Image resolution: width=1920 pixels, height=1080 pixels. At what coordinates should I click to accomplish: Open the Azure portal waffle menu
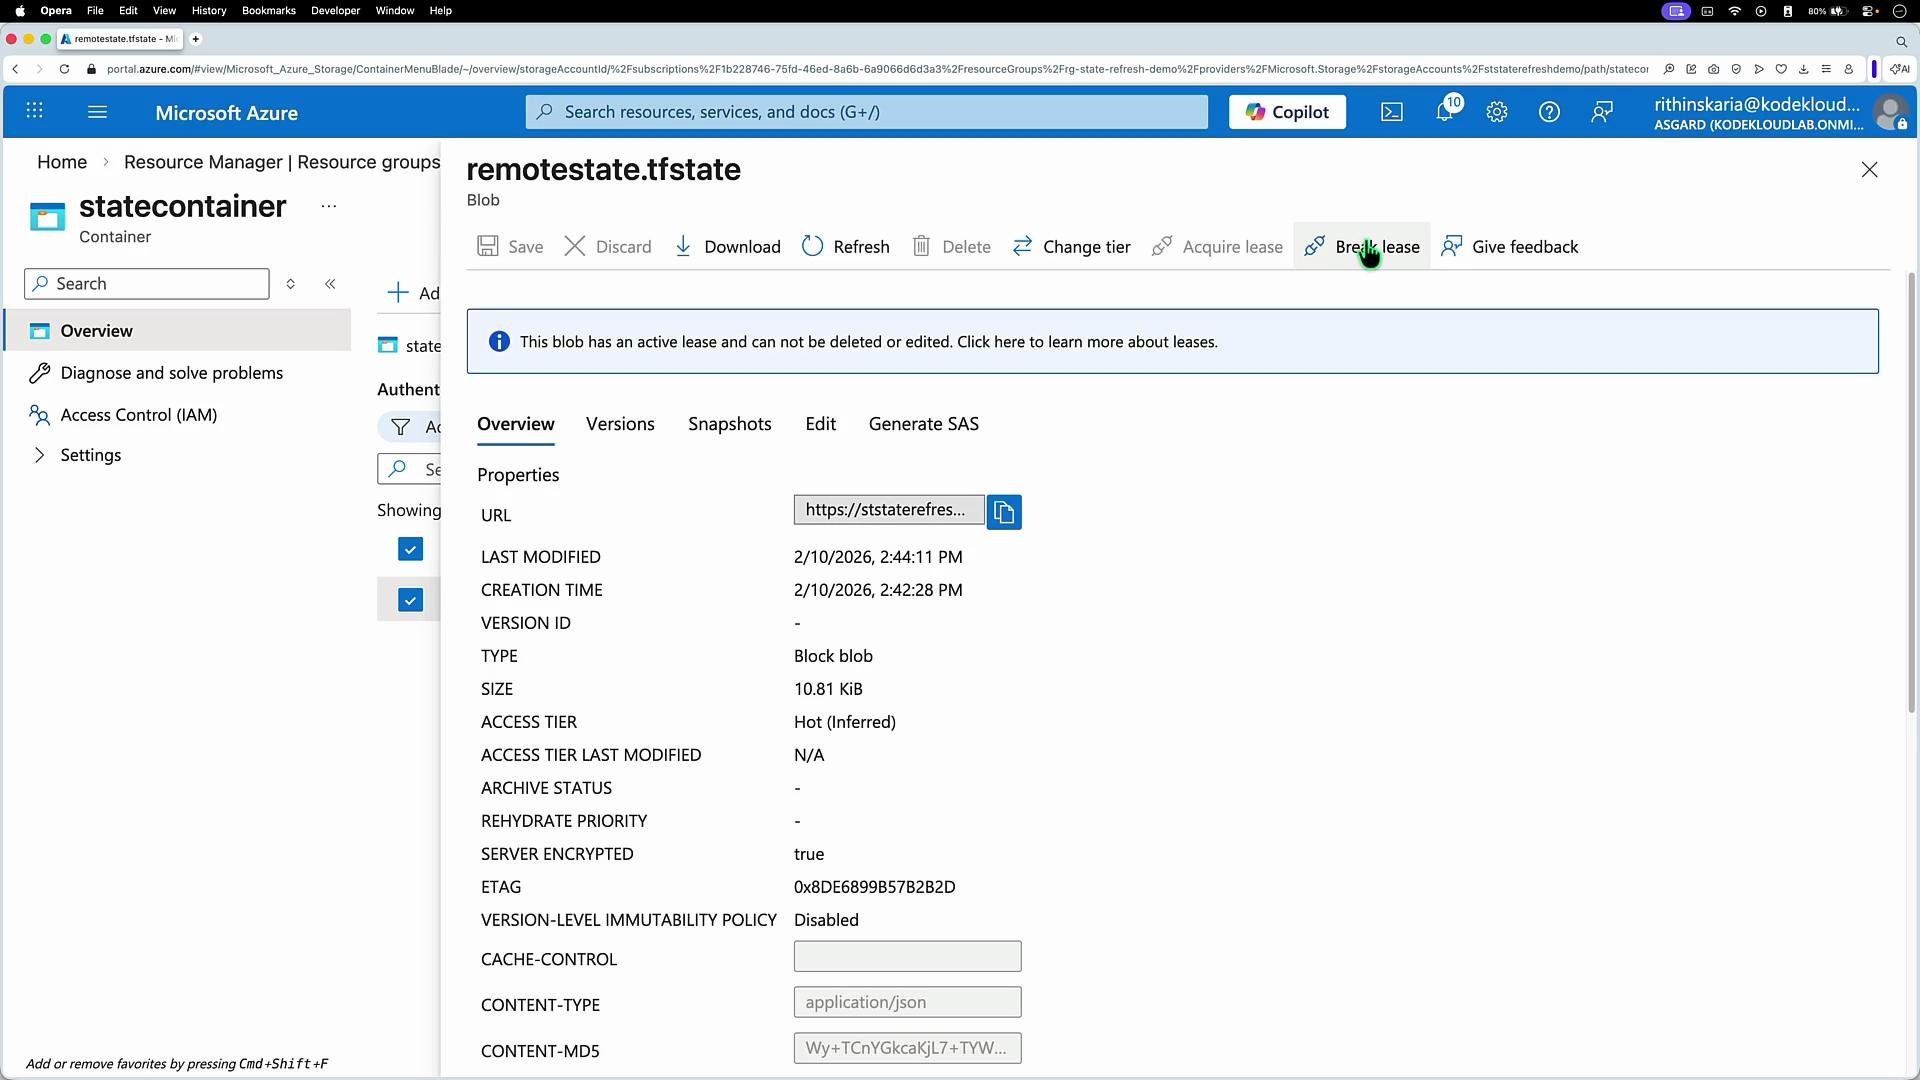(x=34, y=111)
